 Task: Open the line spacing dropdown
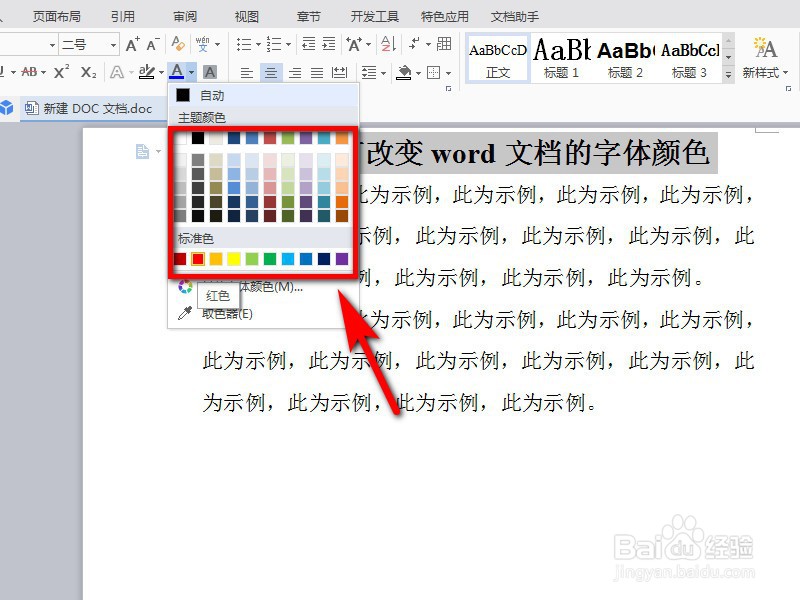373,72
